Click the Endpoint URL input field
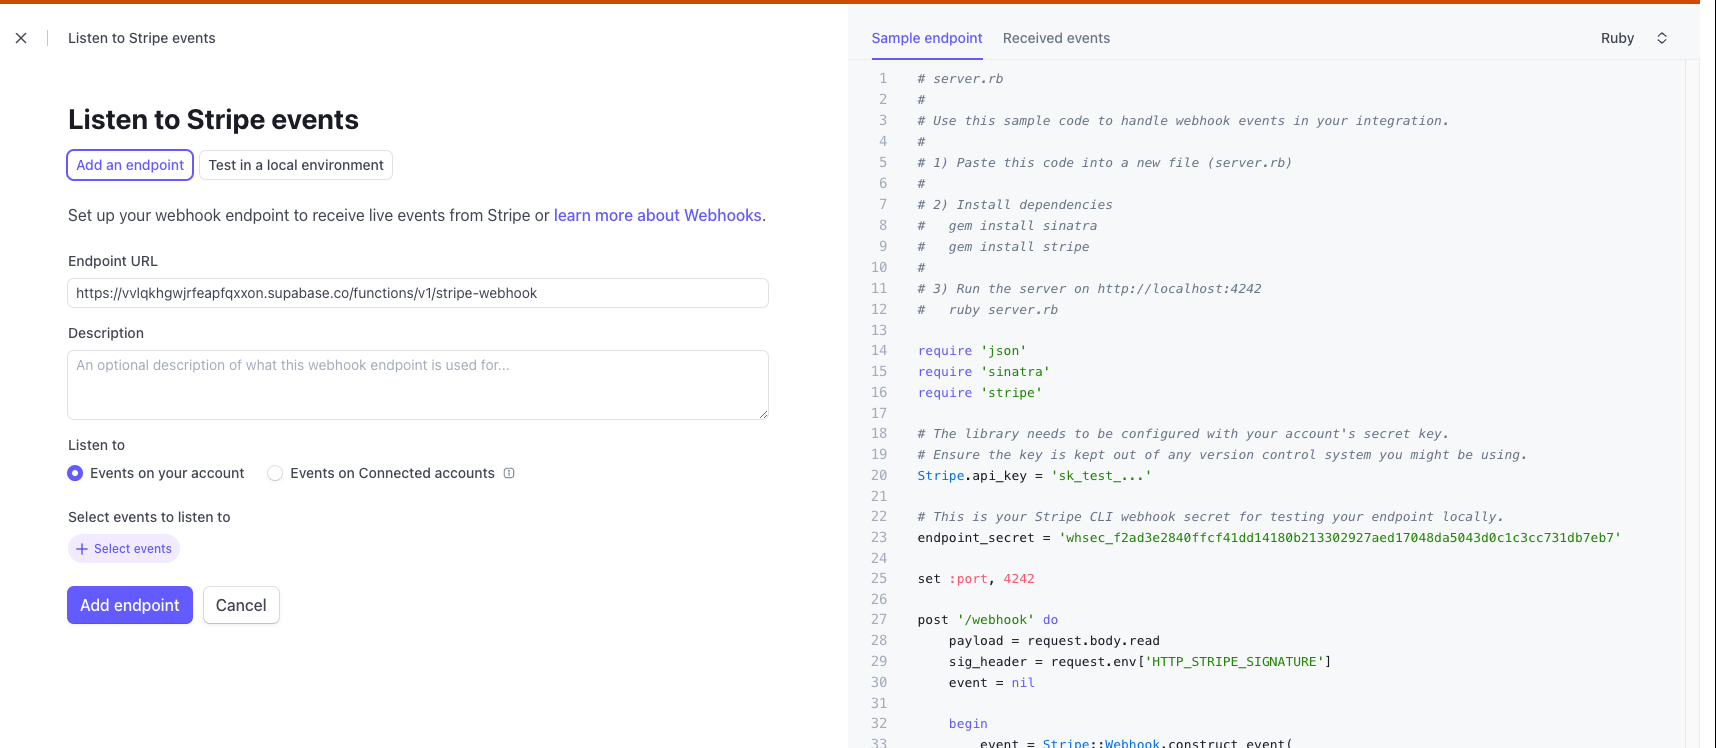 coord(418,293)
